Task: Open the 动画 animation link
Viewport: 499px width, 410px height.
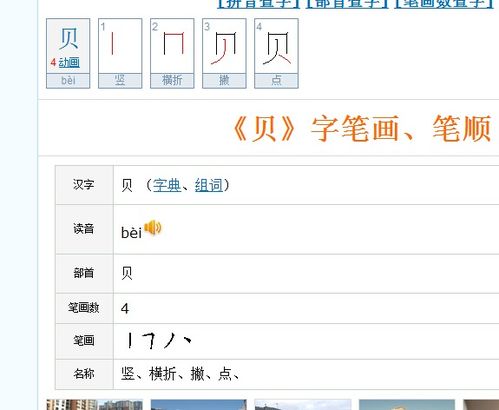Action: 69,62
